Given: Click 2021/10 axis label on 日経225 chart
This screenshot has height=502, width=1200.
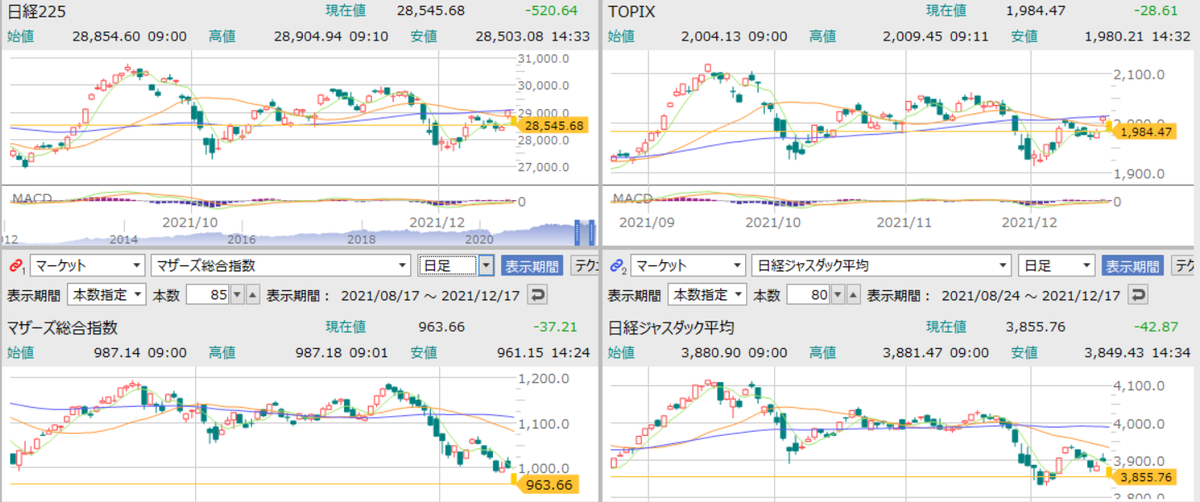Looking at the screenshot, I should pyautogui.click(x=190, y=223).
